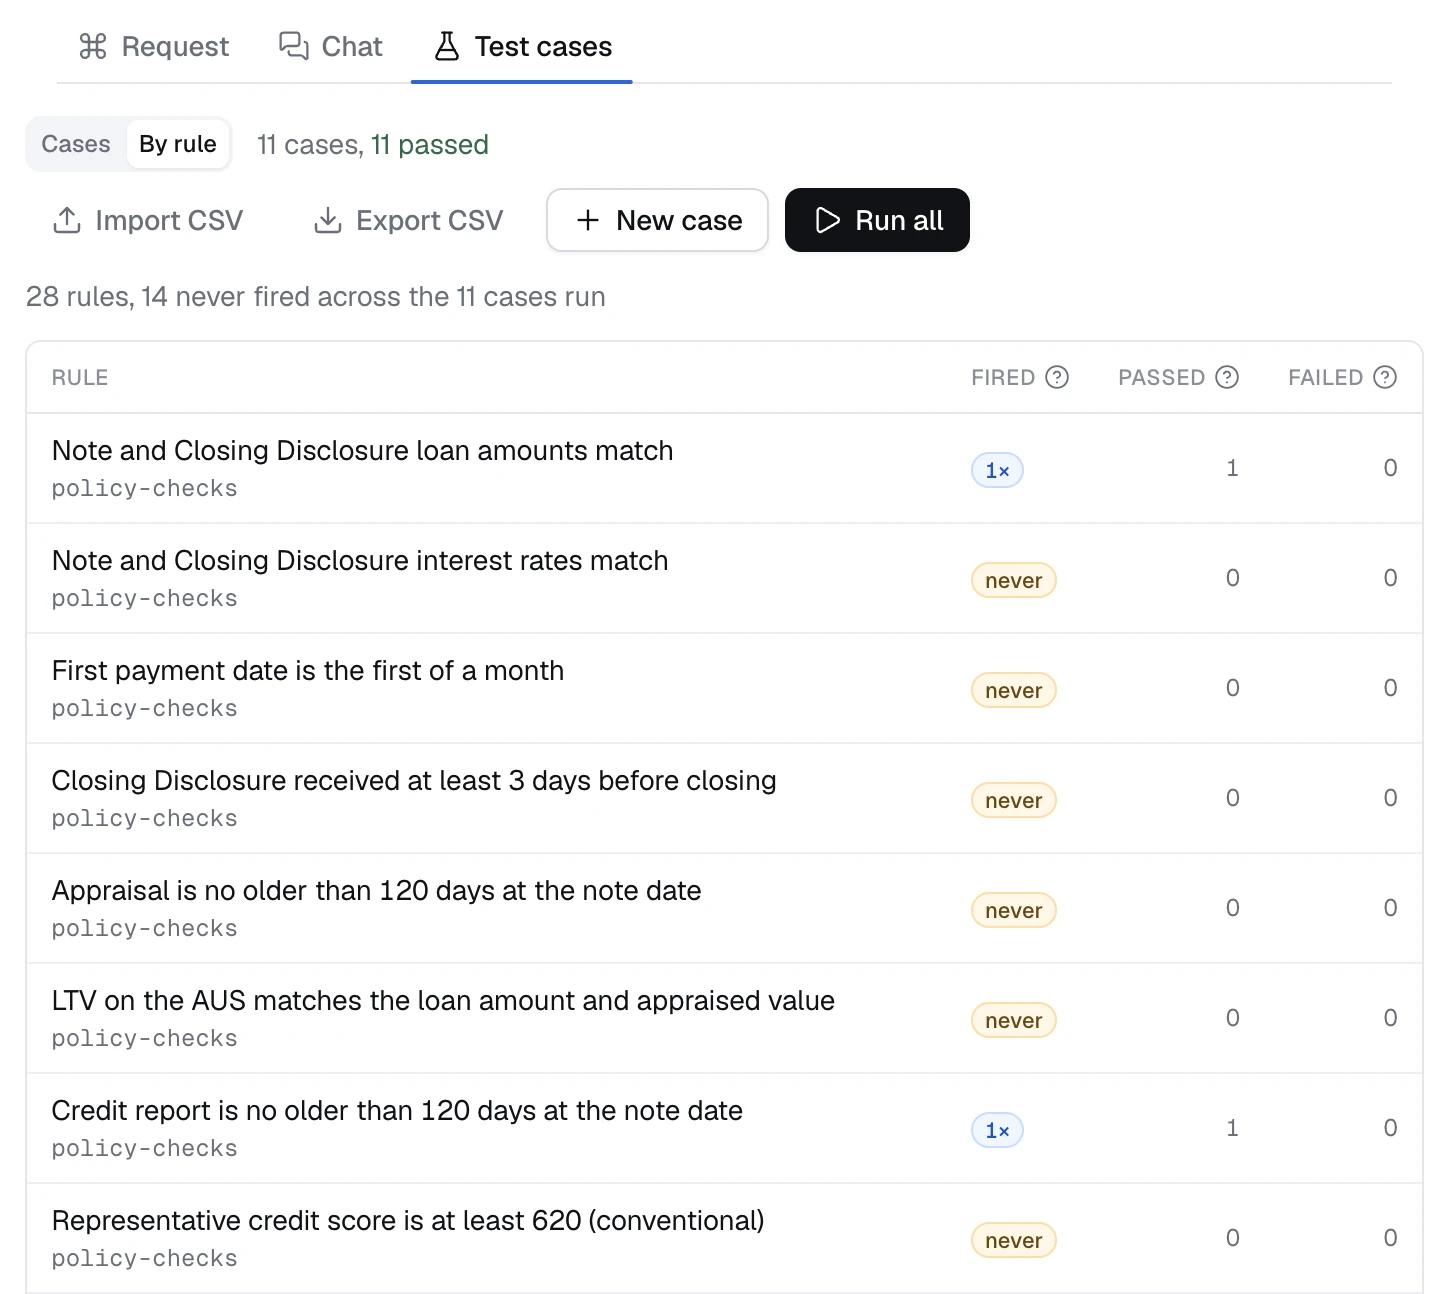Click 'never' badge for Representative credit score rule
This screenshot has height=1294, width=1452.
tap(1013, 1240)
